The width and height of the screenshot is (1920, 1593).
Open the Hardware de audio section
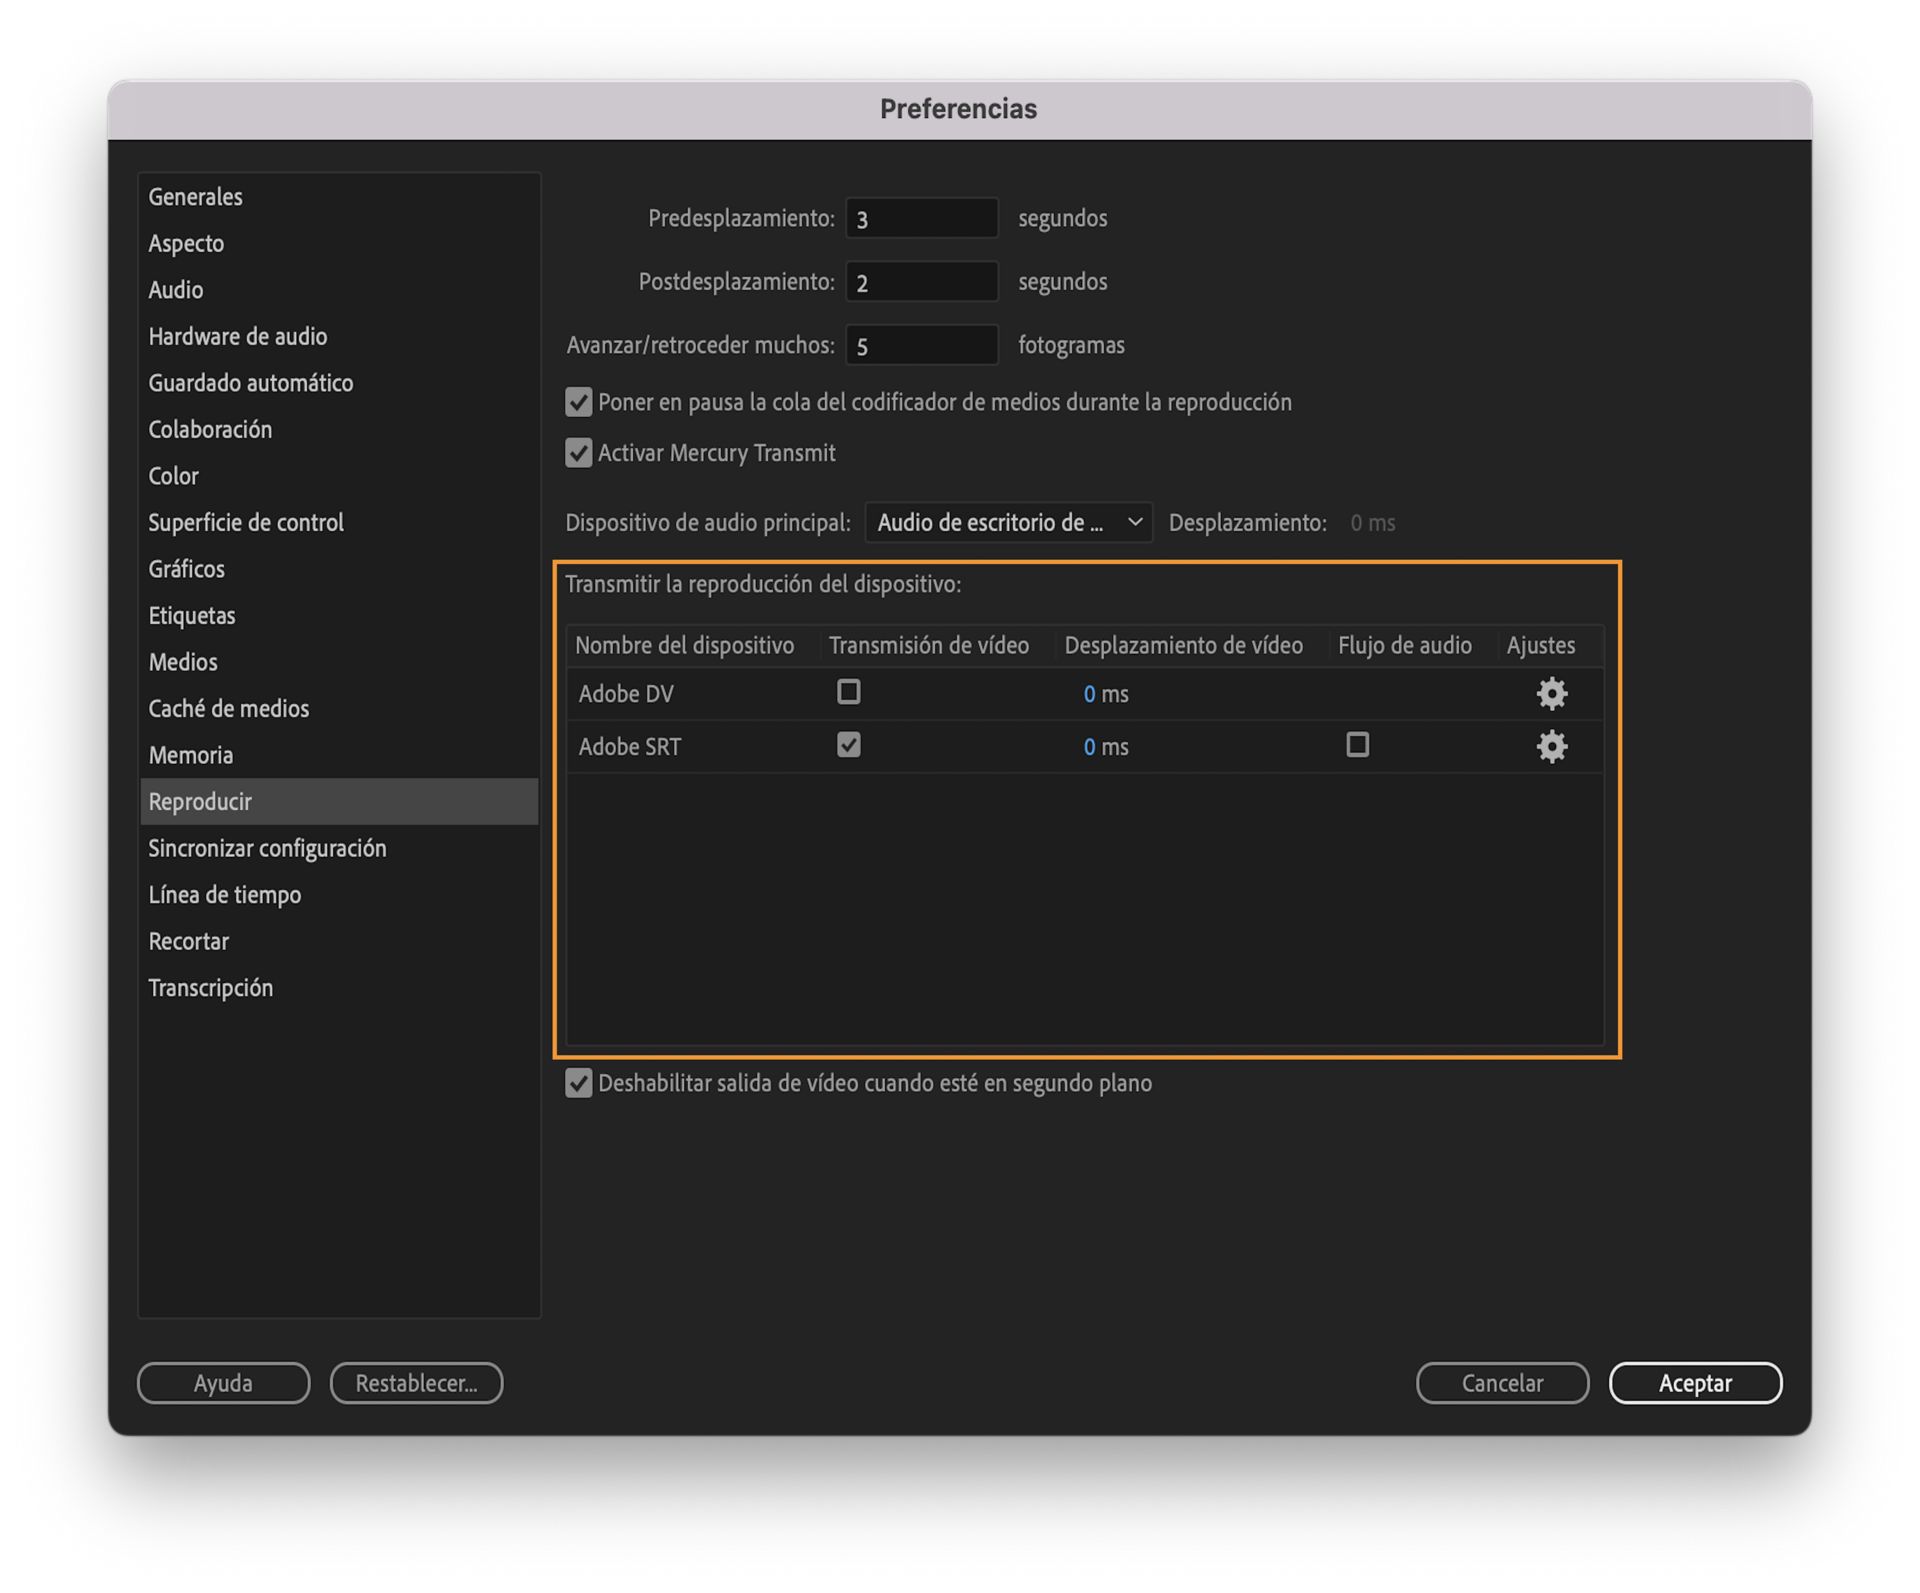coord(238,336)
